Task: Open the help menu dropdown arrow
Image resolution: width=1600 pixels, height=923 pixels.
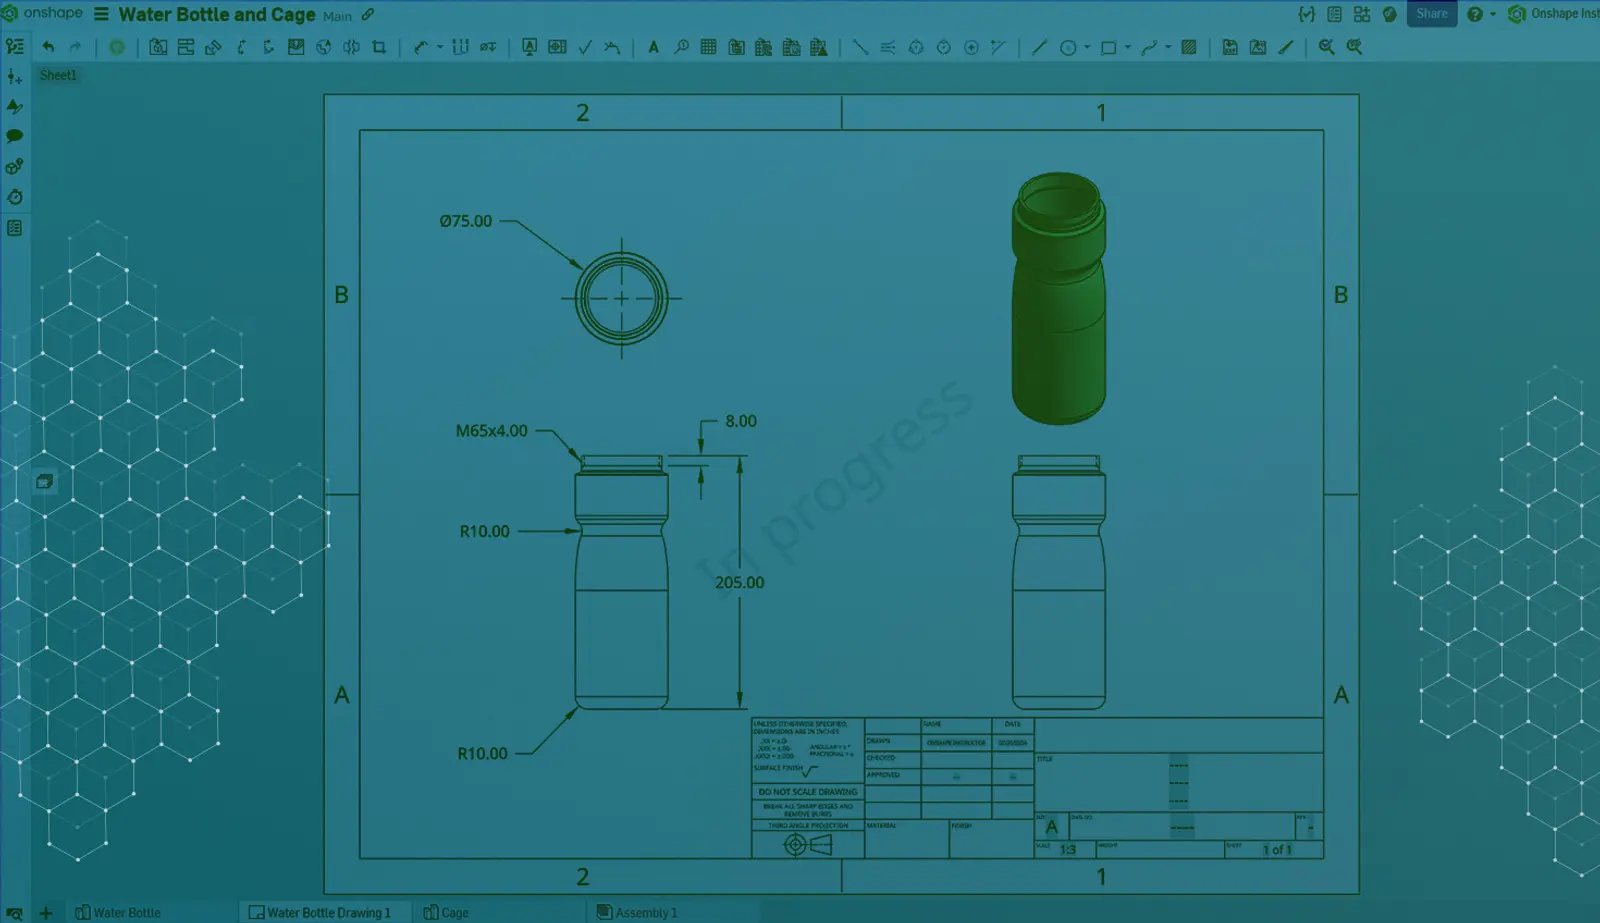Action: point(1493,14)
